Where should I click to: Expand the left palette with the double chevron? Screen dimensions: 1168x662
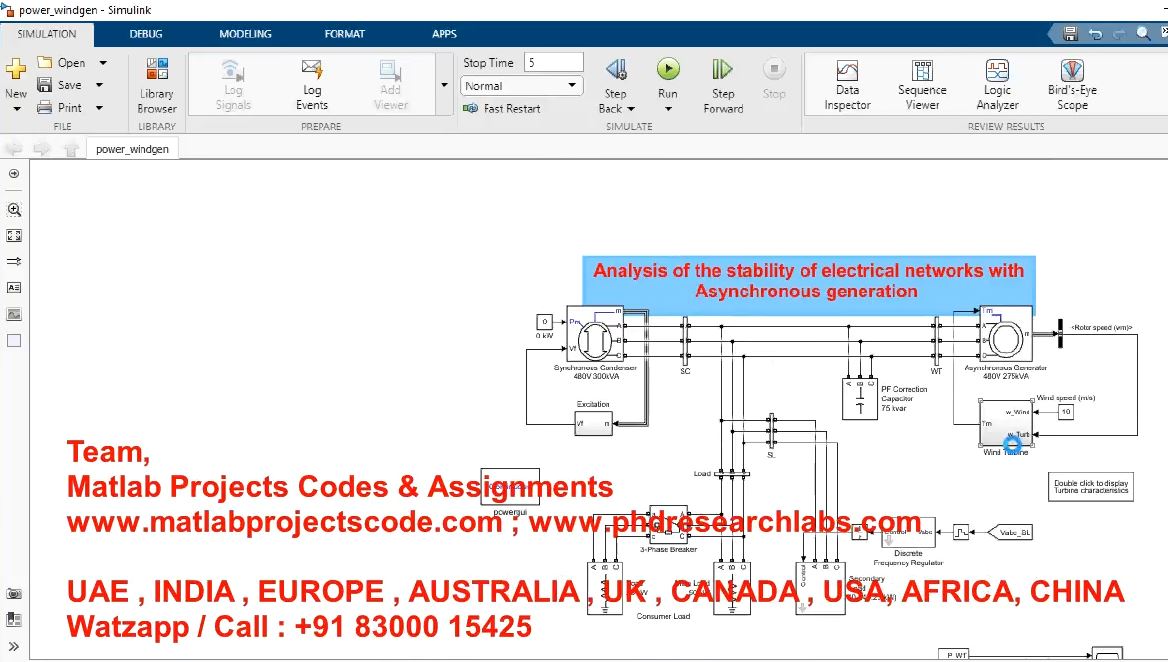[14, 646]
